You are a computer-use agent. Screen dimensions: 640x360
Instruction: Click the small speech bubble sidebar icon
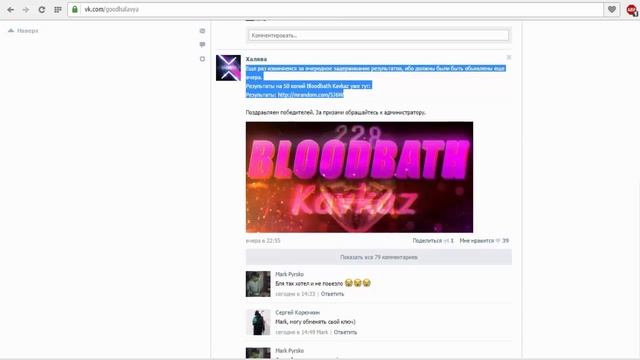coord(202,44)
